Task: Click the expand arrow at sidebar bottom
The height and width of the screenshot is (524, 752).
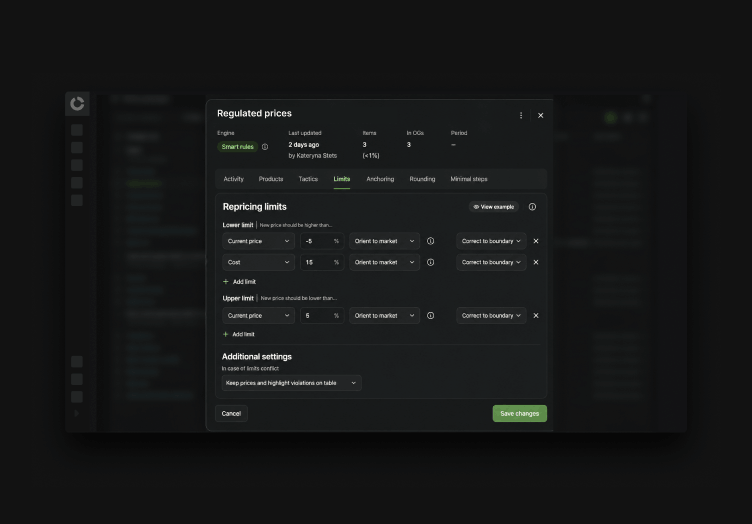Action: (x=76, y=413)
